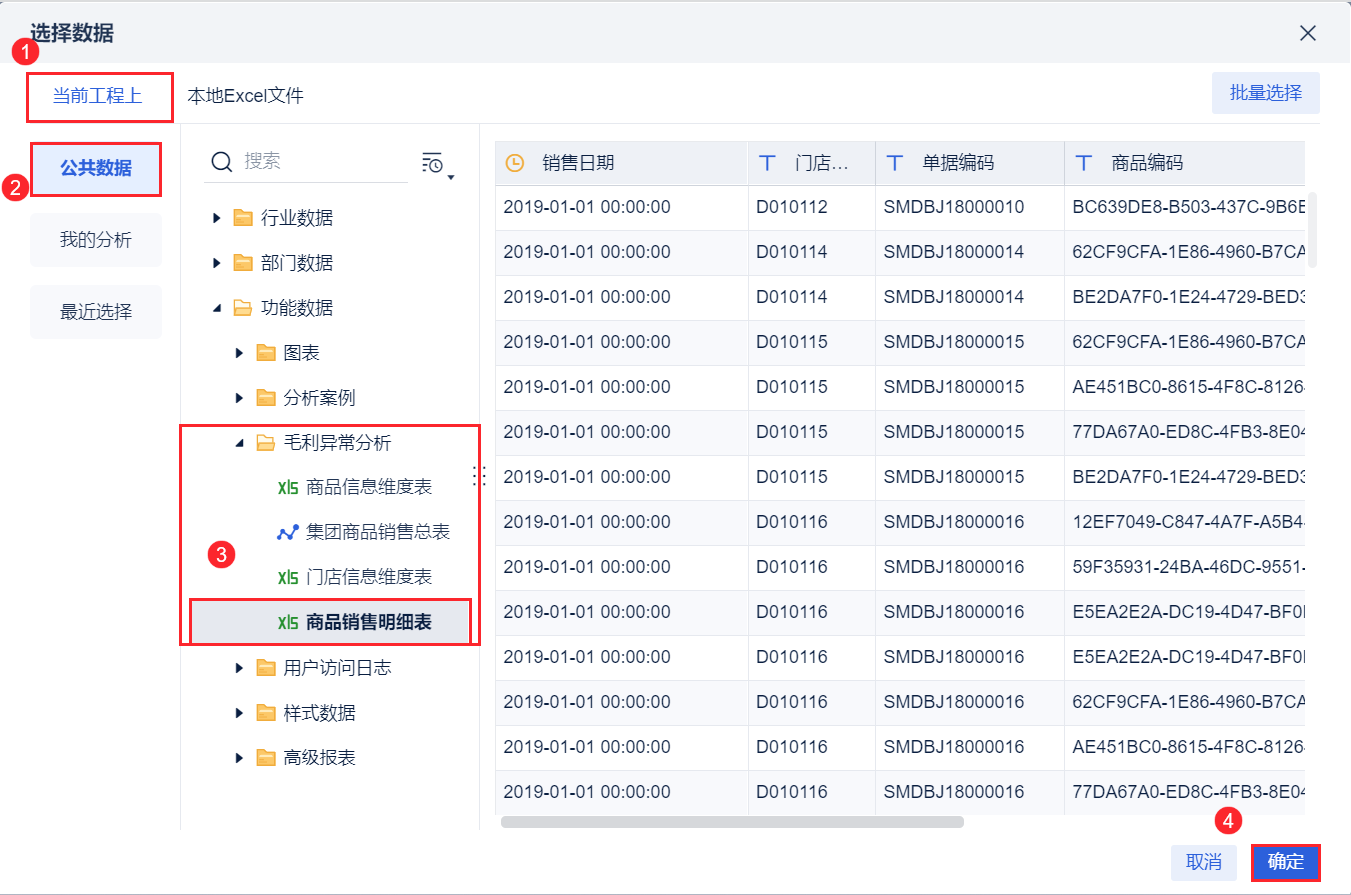This screenshot has width=1351, height=895.
Task: Click the Excel icon of 商品销售明细表
Action: point(288,623)
